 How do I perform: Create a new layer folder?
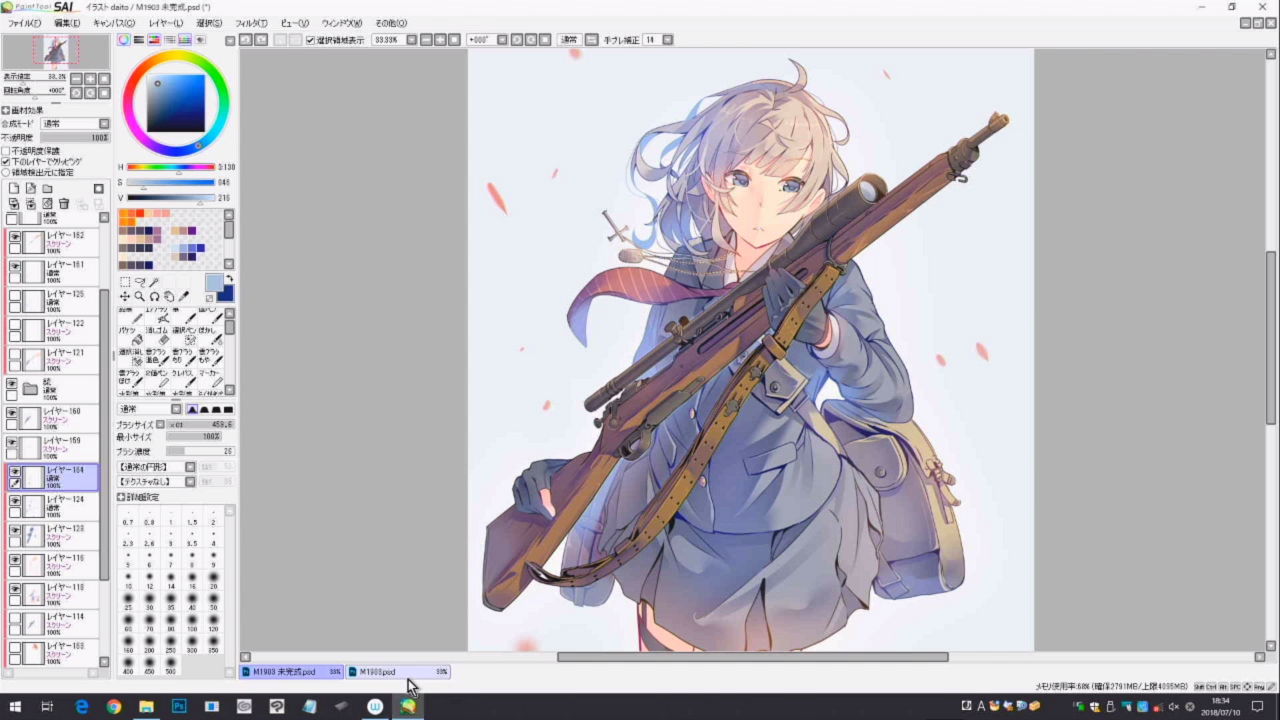click(47, 188)
